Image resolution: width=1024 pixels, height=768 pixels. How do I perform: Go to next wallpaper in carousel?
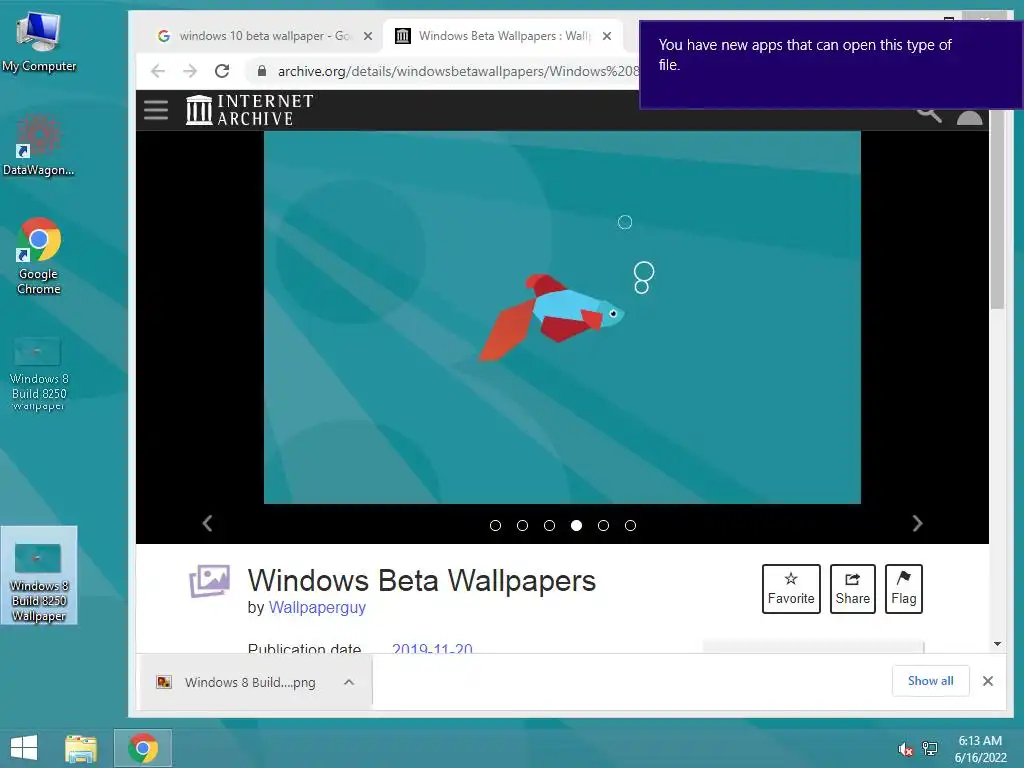[x=917, y=523]
